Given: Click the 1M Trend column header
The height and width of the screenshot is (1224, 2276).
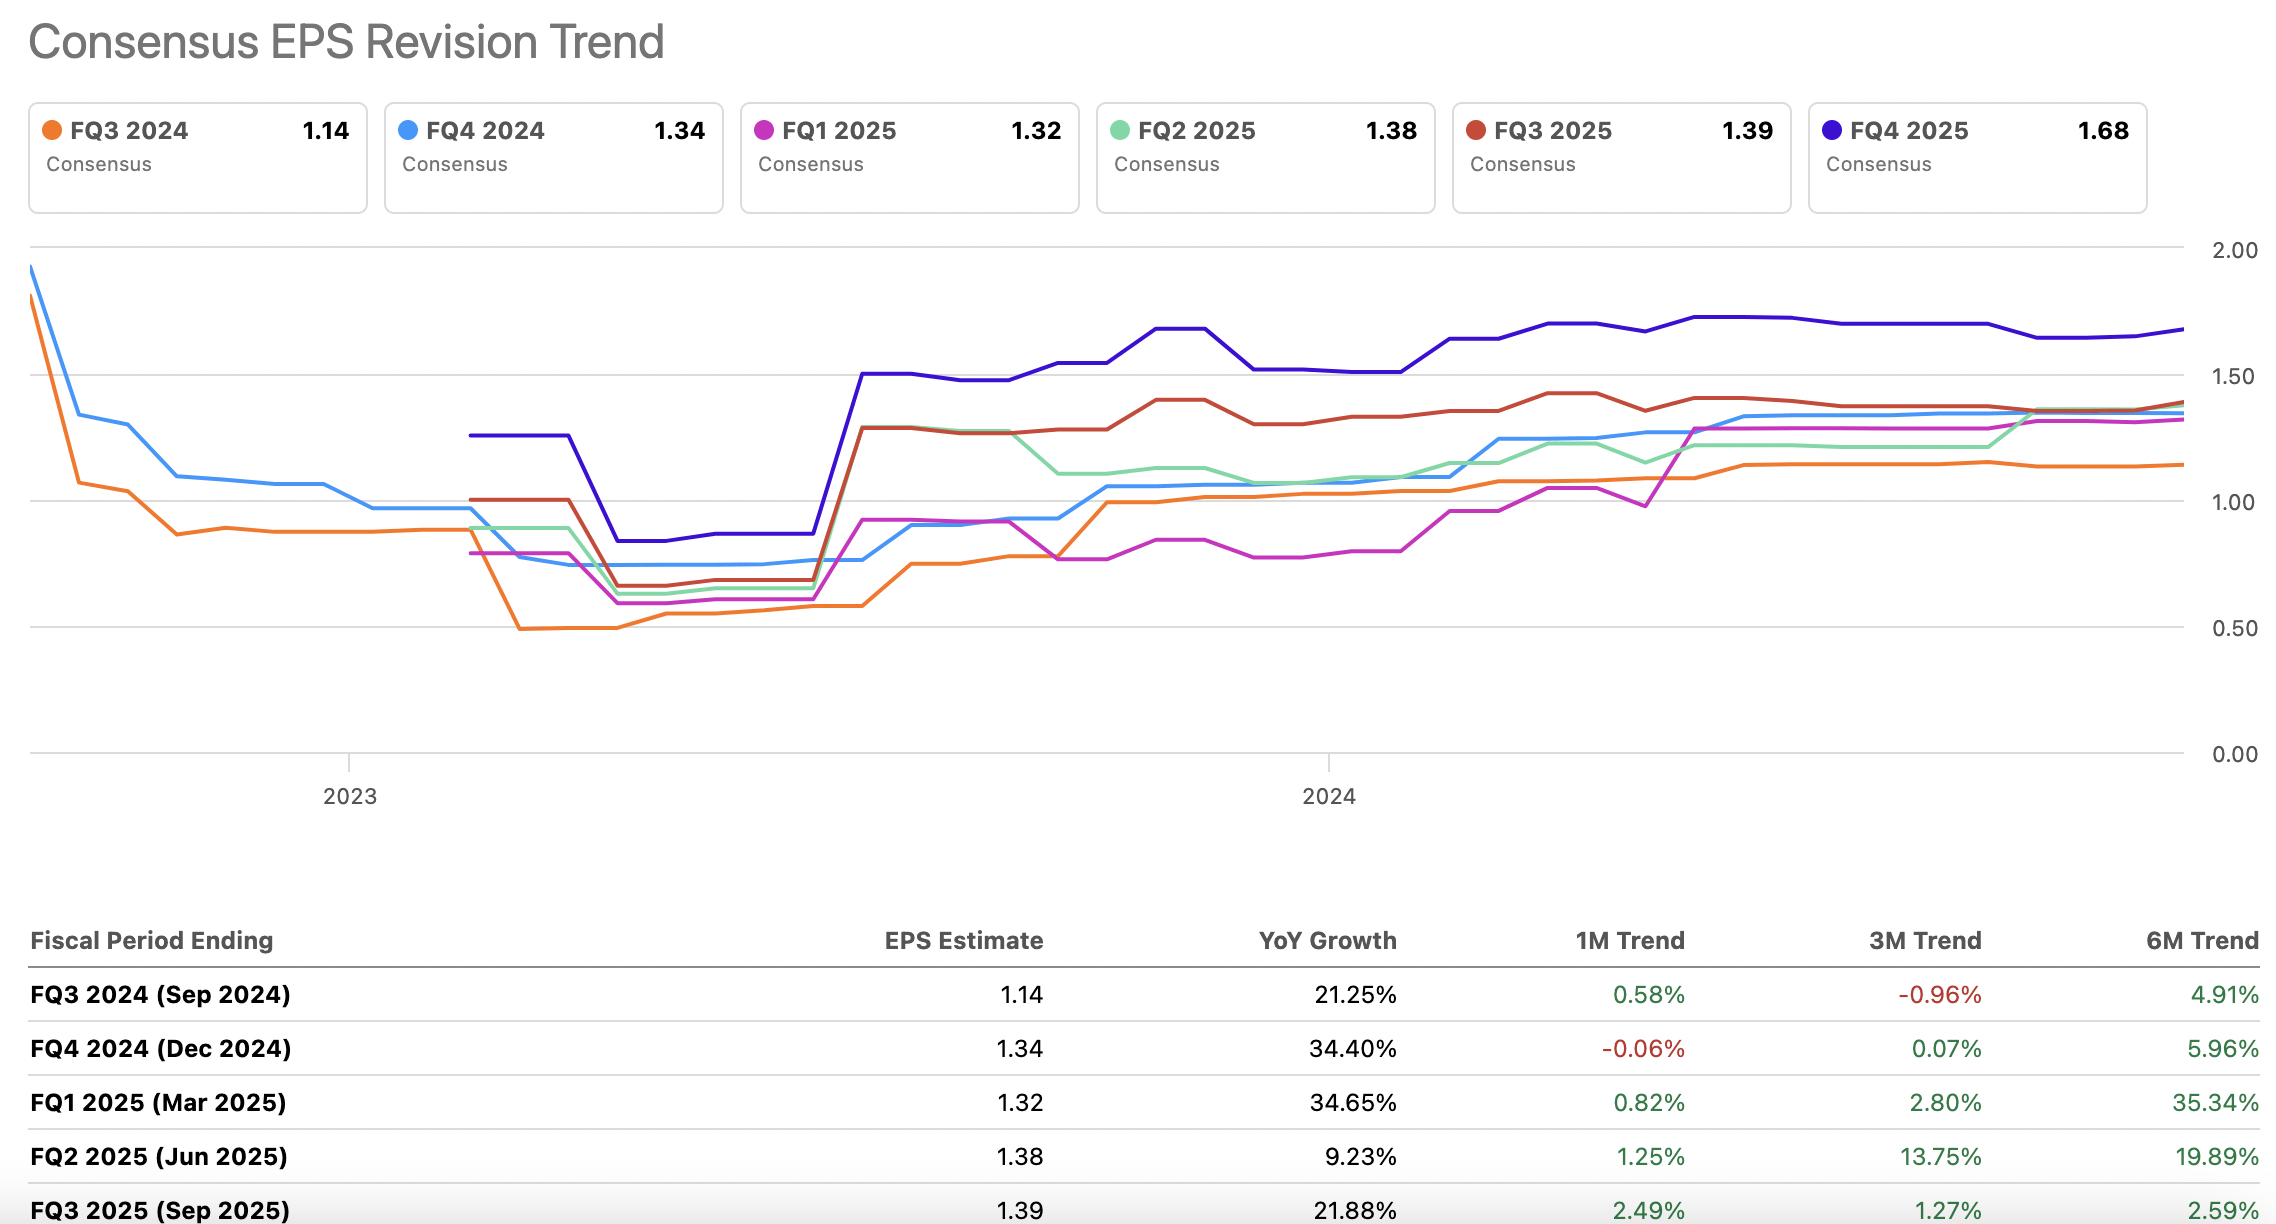Looking at the screenshot, I should pyautogui.click(x=1630, y=941).
